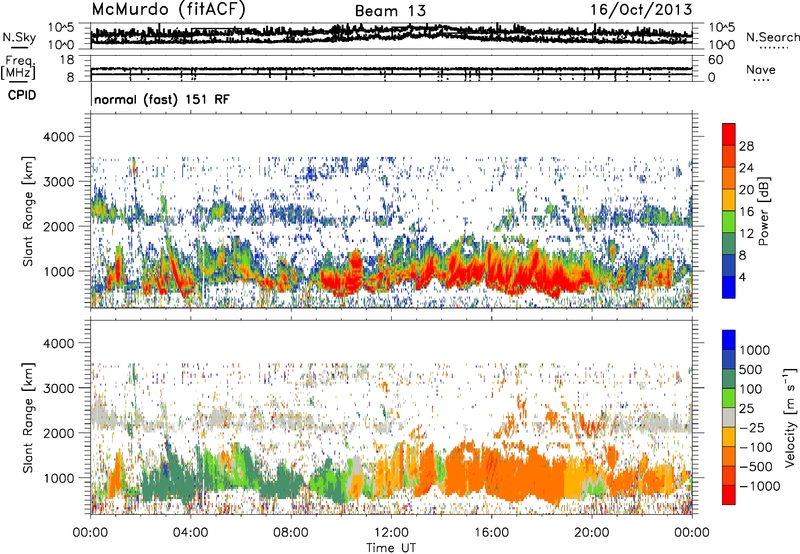Click the '16' tick on Power colorbar
The height and width of the screenshot is (554, 800).
(x=746, y=212)
